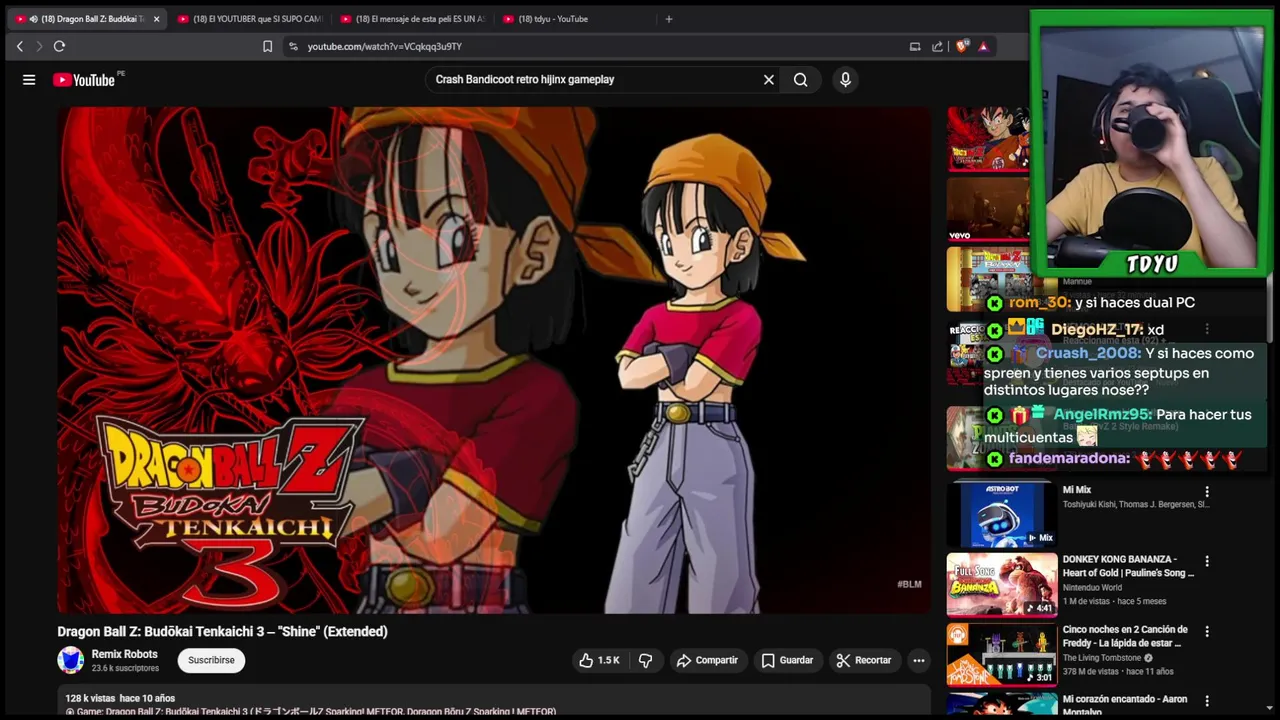Screen dimensions: 1280x720
Task: Click 'DONKEY KONG BANANZA - Heart of Gold' title
Action: [1128, 566]
